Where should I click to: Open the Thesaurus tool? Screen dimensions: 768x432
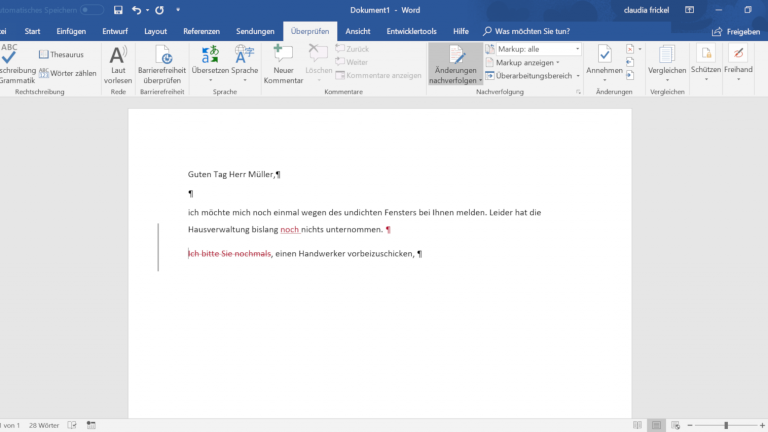[x=61, y=54]
